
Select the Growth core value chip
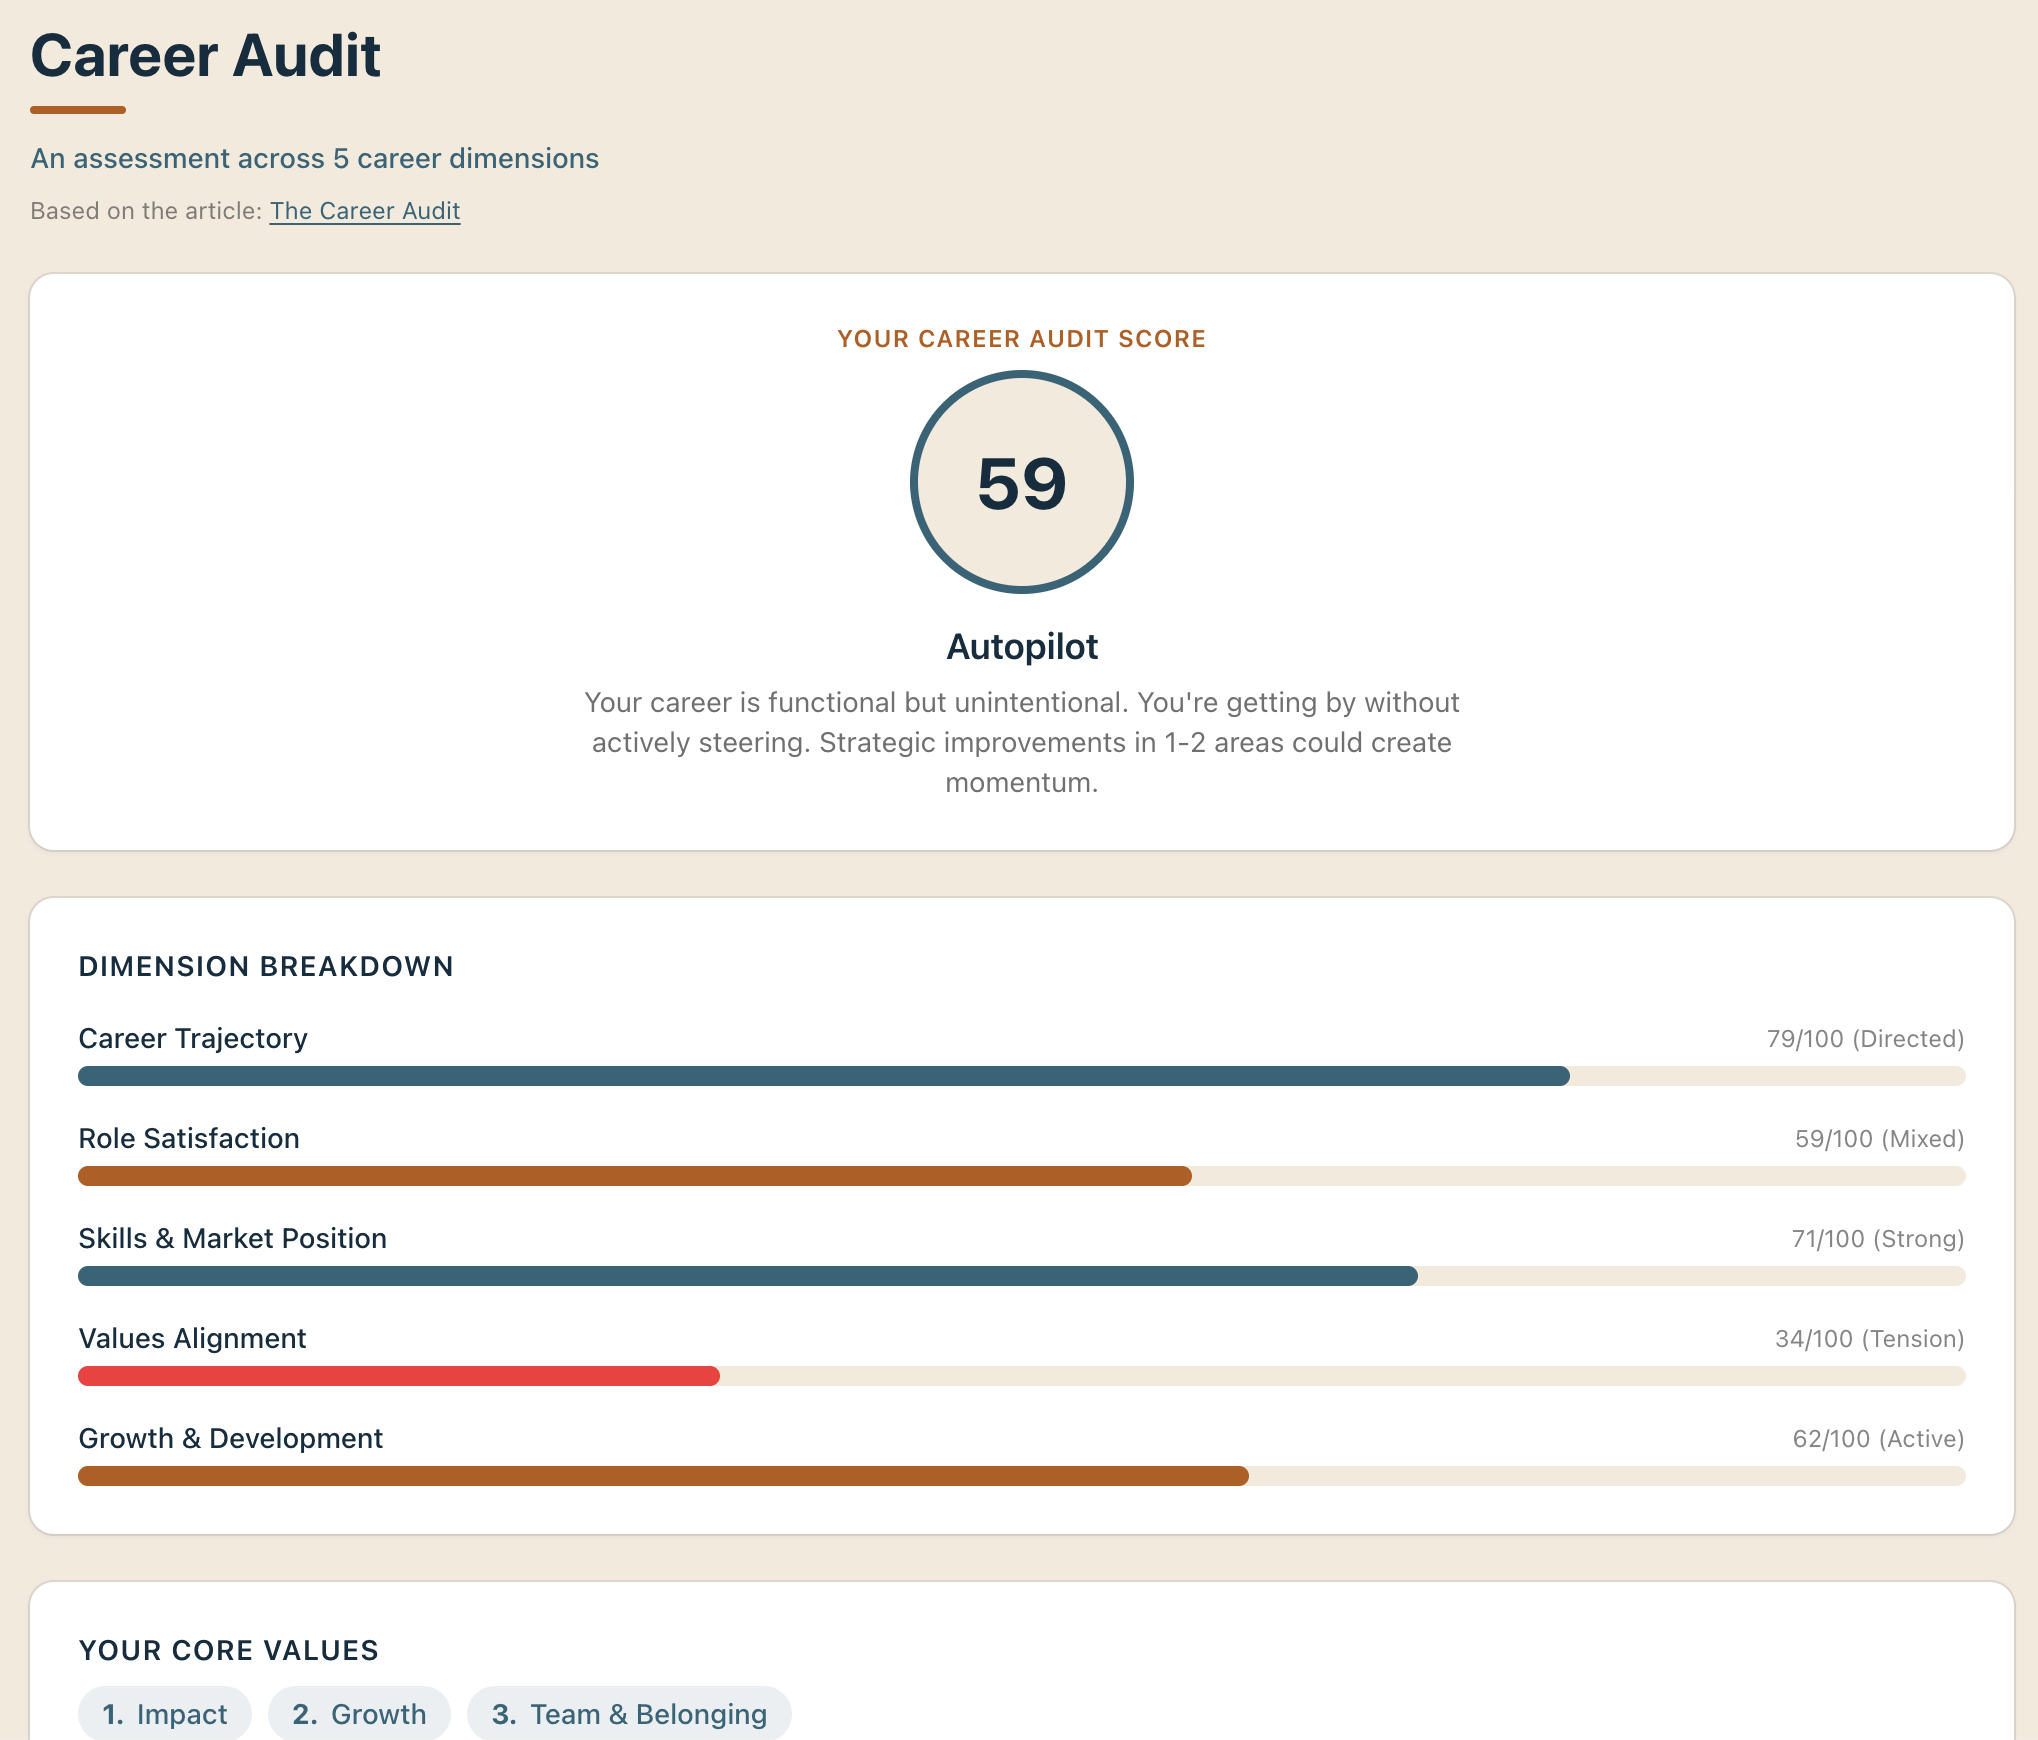(x=359, y=1713)
